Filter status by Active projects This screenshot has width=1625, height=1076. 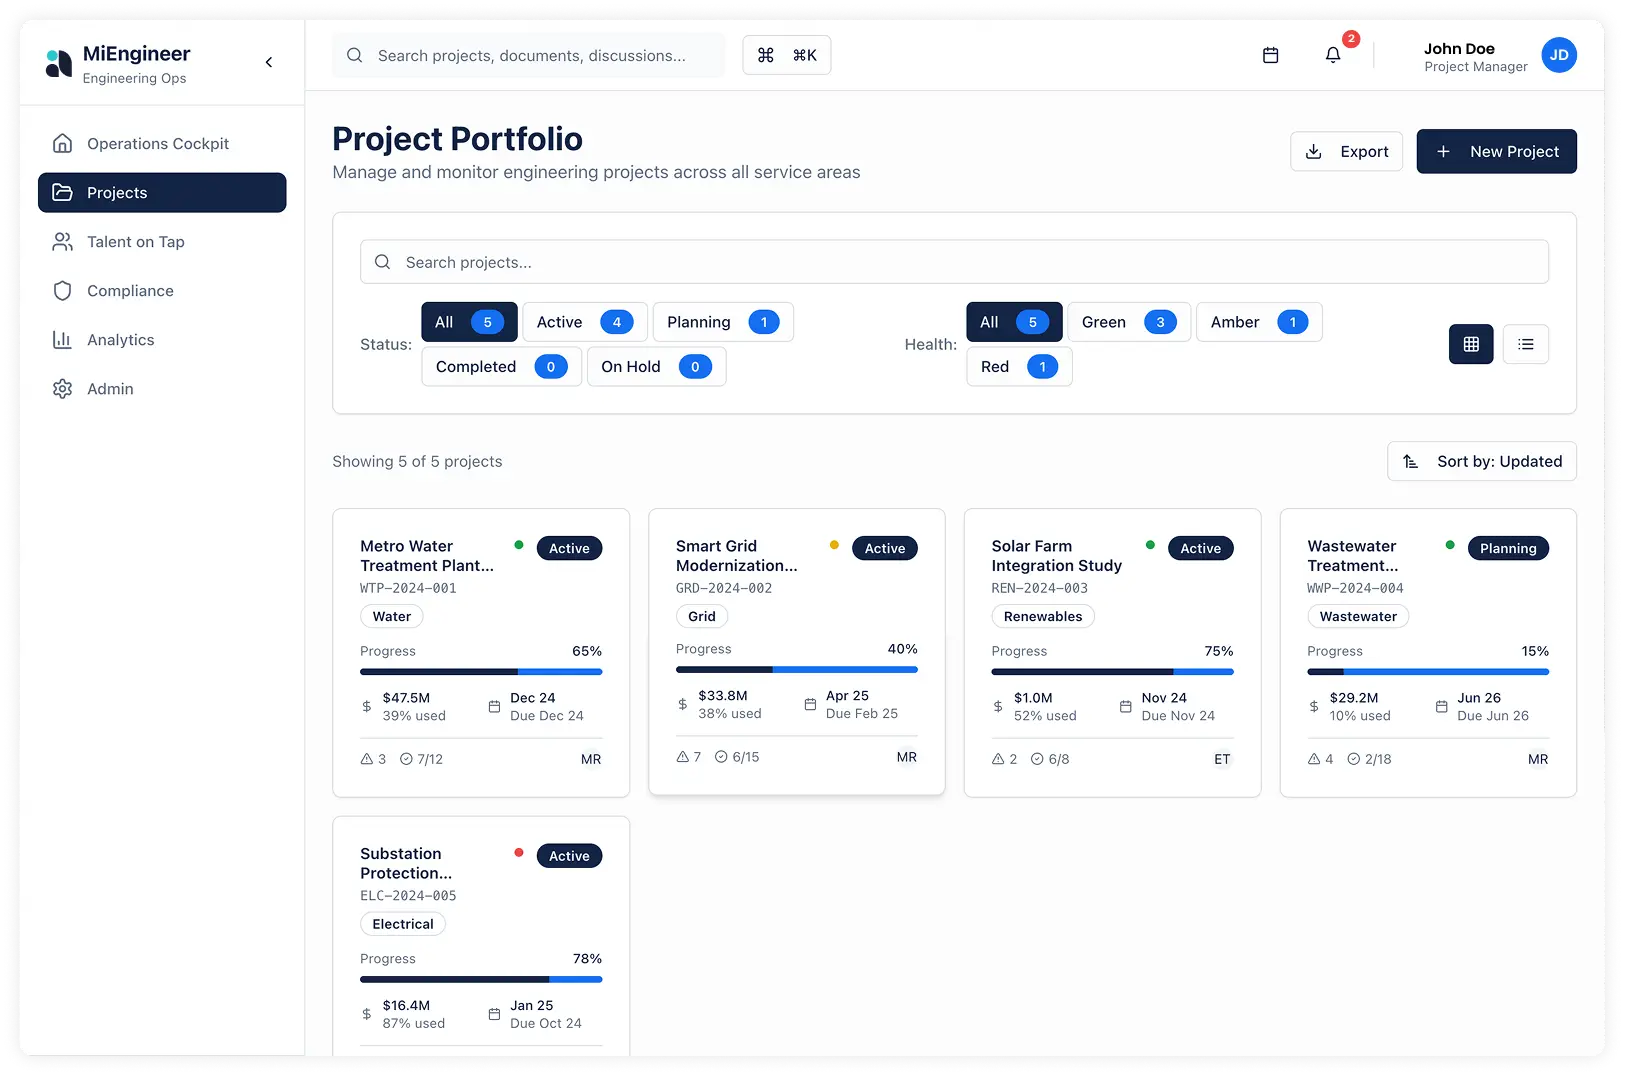click(584, 322)
